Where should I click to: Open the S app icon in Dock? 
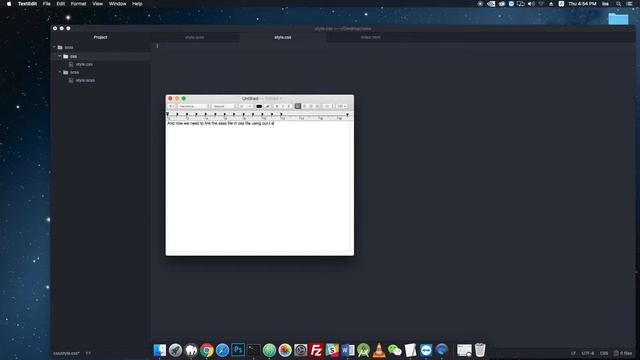(332, 350)
